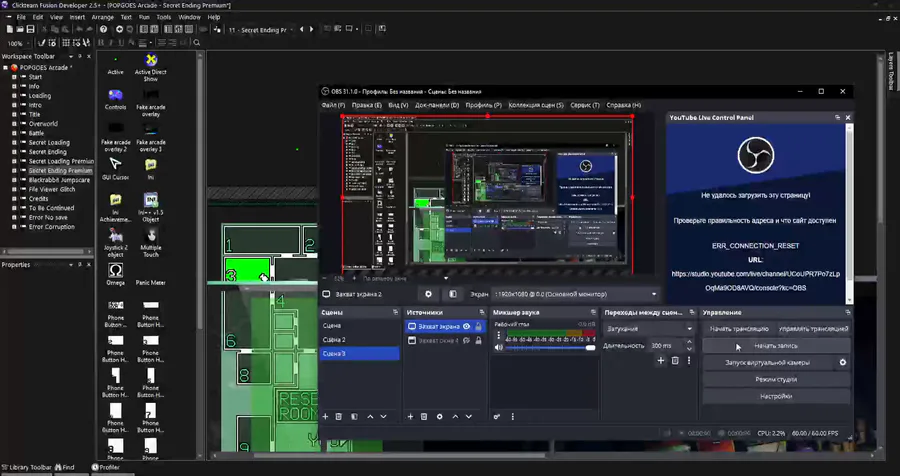Toggle Режим студии in OBS controls
900x476 pixels.
tap(776, 380)
